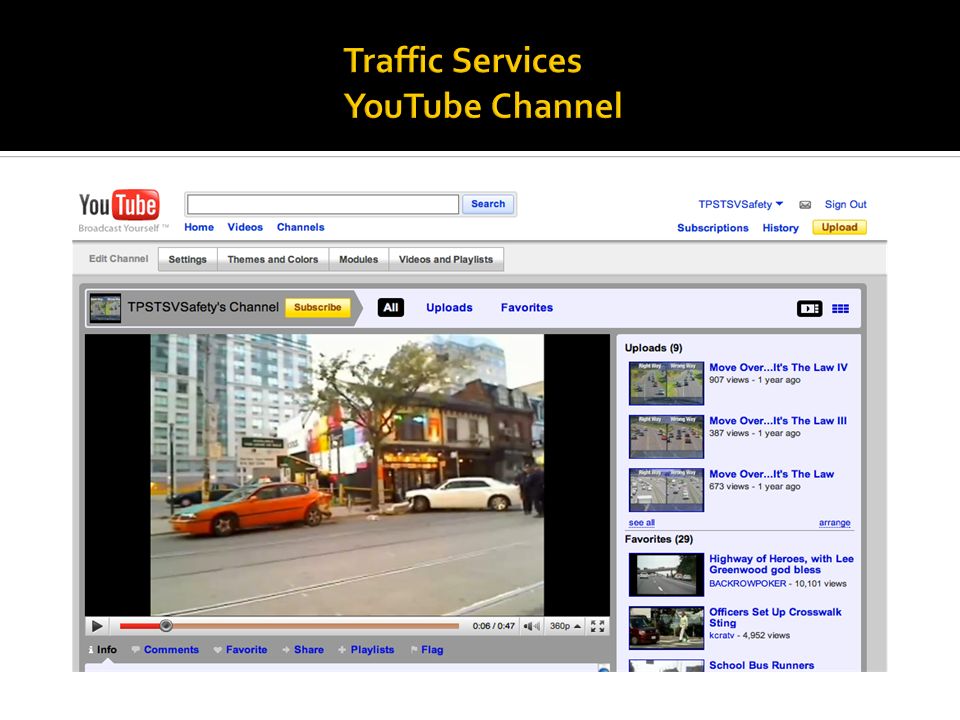Viewport: 960px width, 720px height.
Task: Click School Bus Runners title
Action: coord(762,665)
